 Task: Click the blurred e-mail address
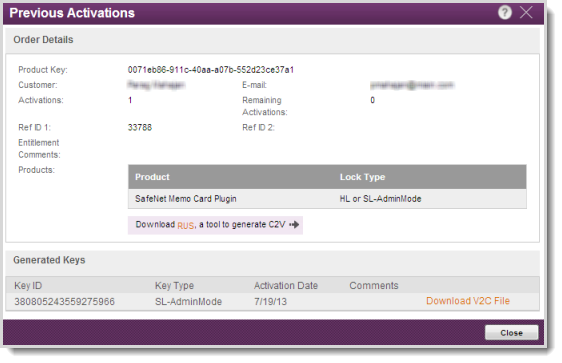(x=412, y=85)
